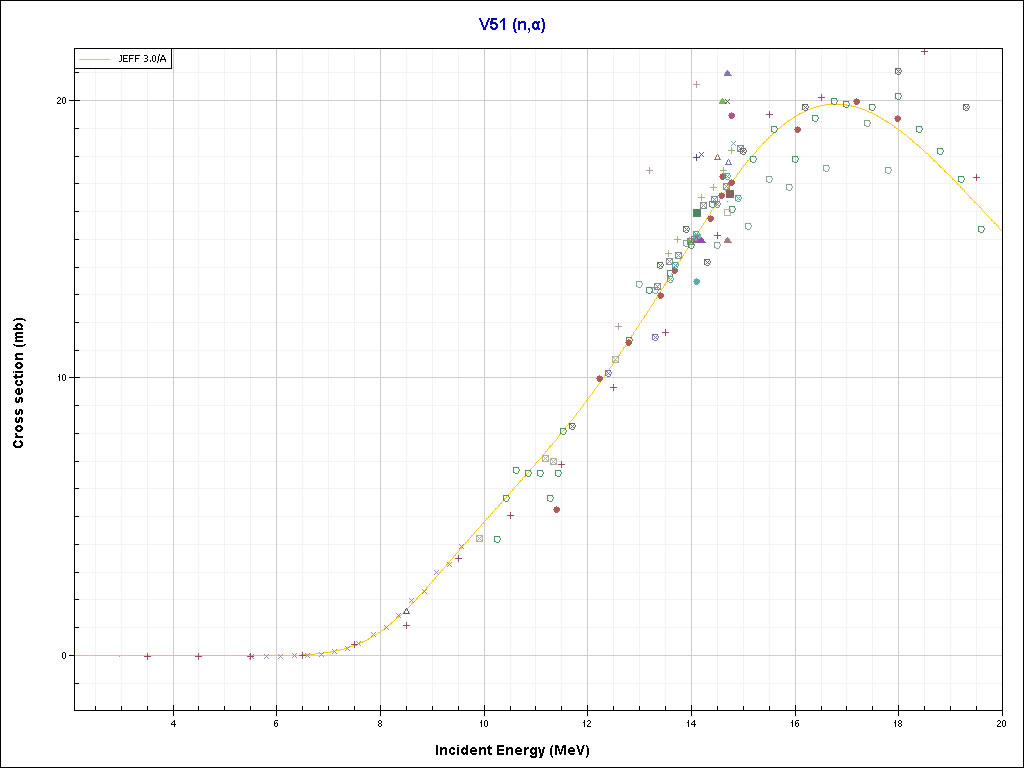Click the filled purple triangle topmost data marker
The height and width of the screenshot is (768, 1024).
point(728,73)
